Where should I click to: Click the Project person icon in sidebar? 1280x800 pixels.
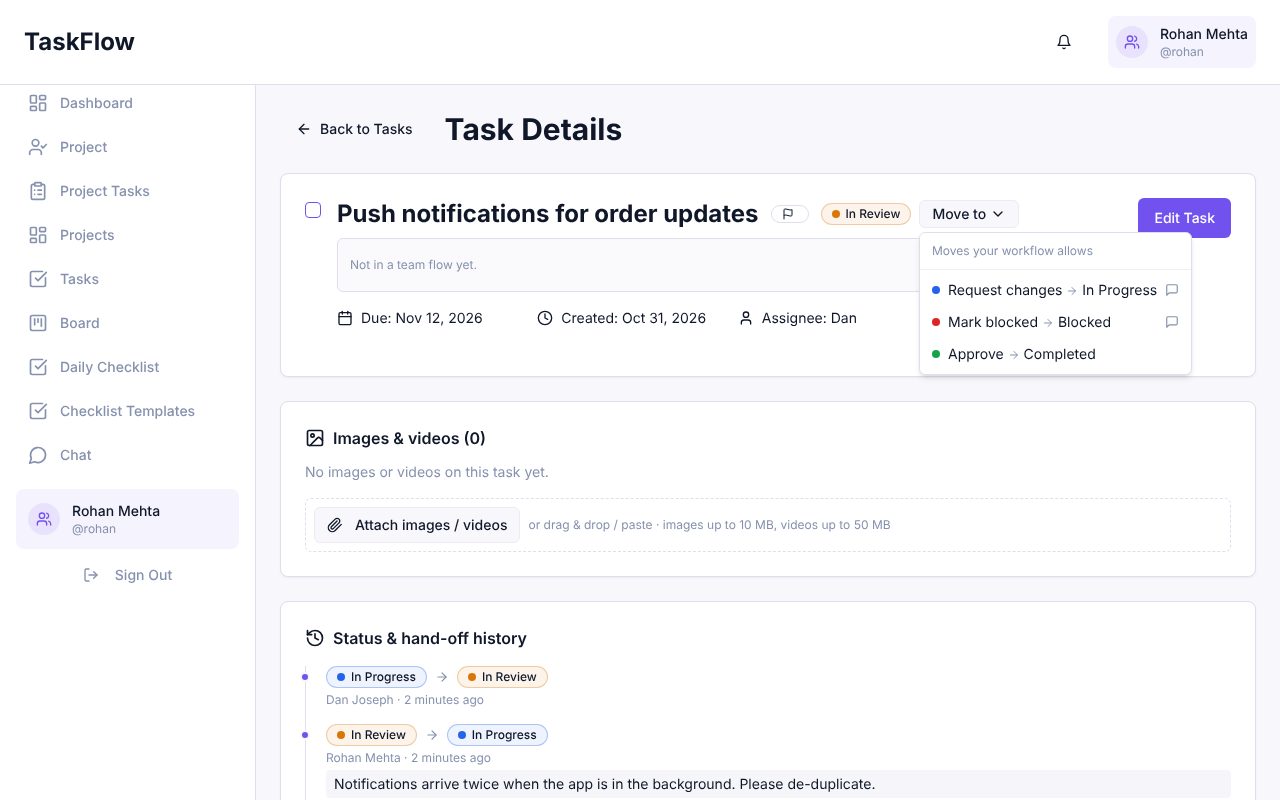[x=38, y=147]
